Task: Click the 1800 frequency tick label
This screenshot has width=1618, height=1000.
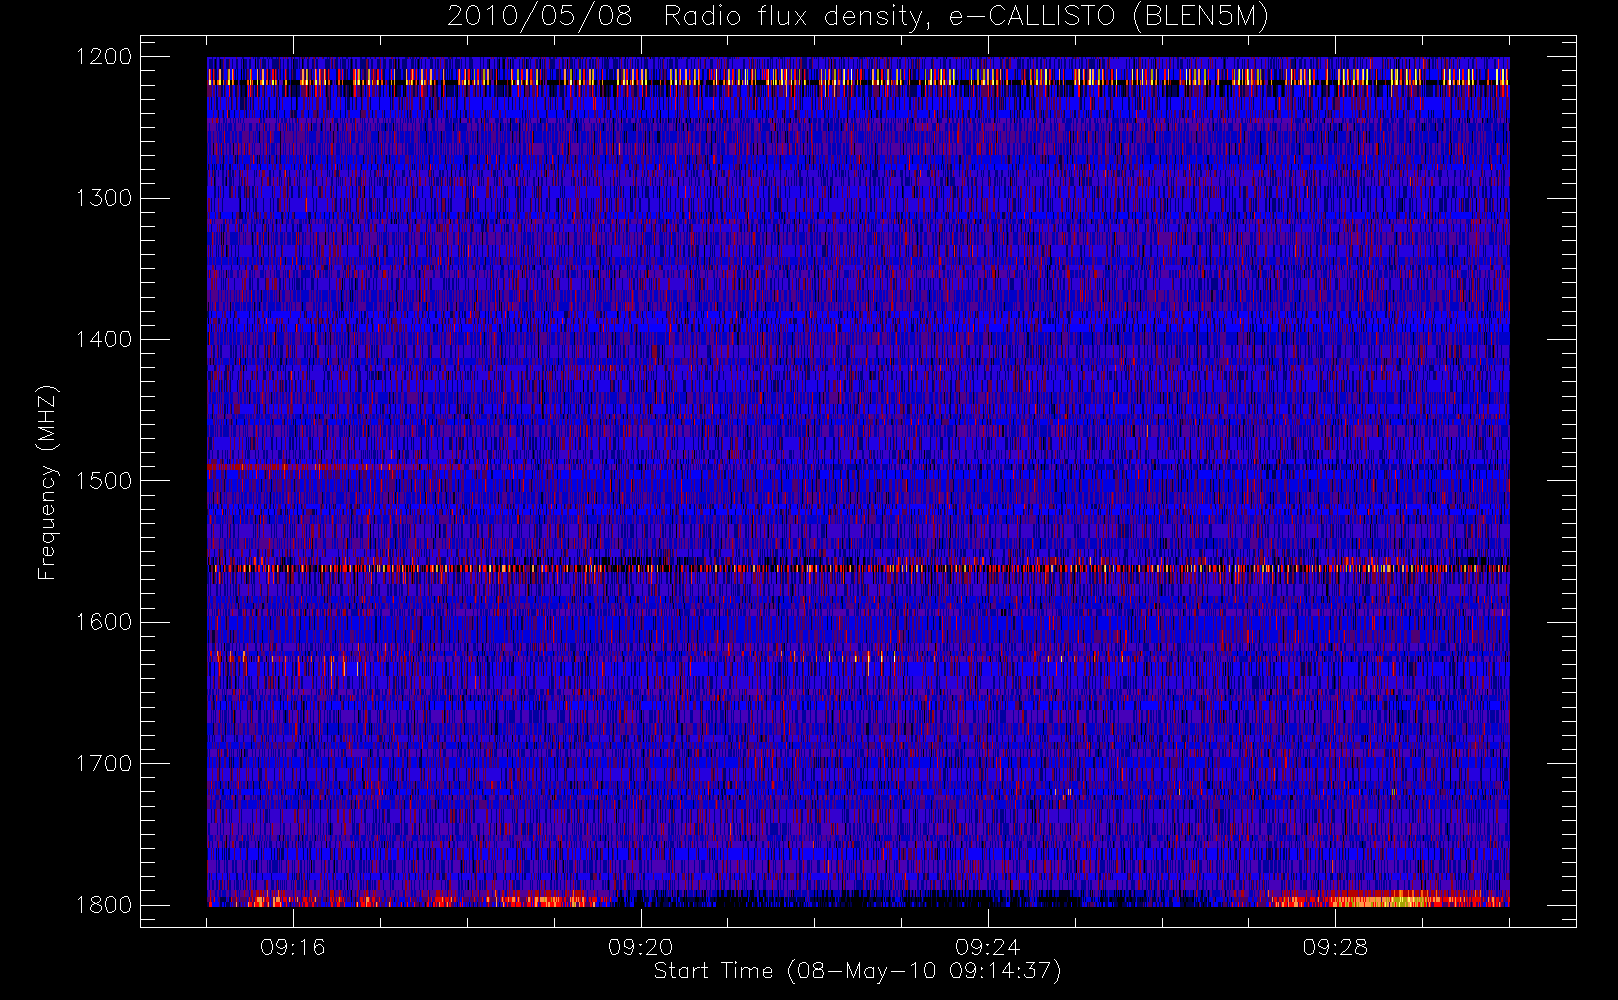Action: pos(105,905)
